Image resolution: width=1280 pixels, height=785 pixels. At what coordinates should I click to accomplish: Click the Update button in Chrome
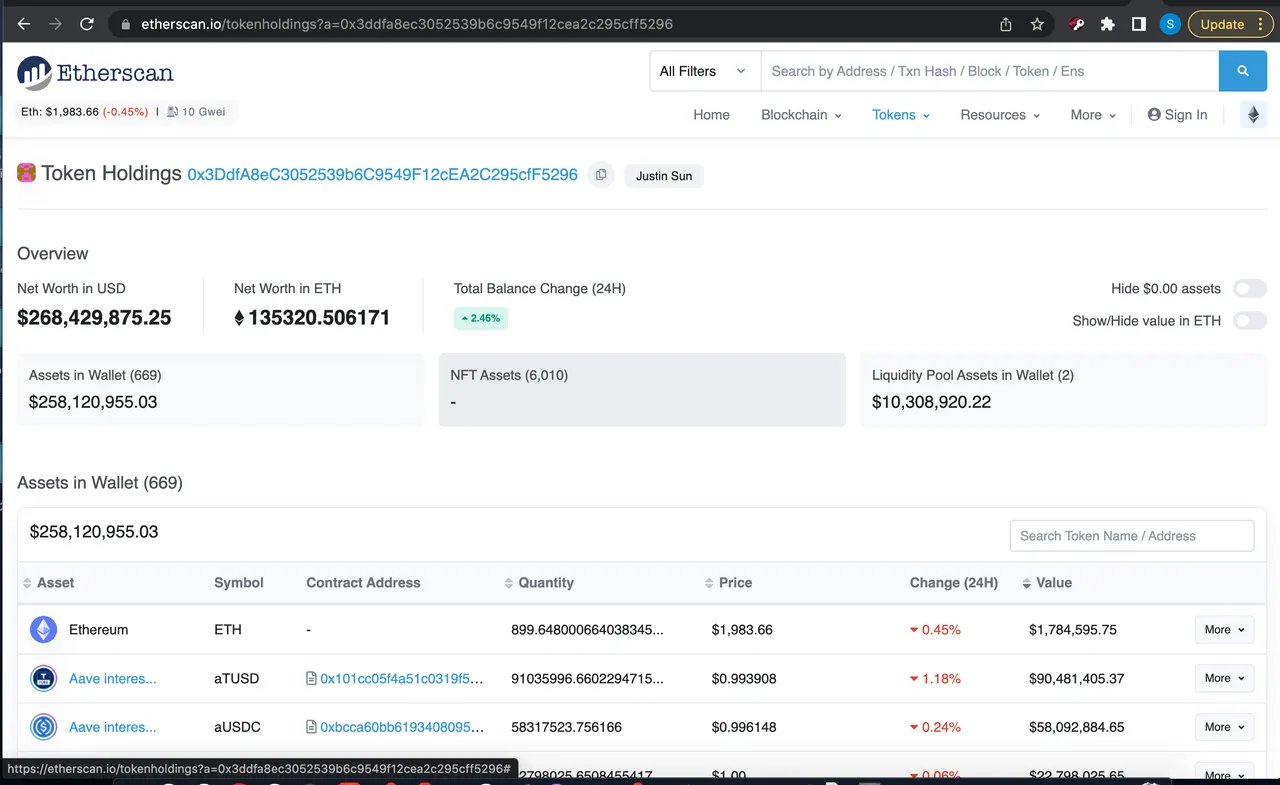pos(1231,24)
